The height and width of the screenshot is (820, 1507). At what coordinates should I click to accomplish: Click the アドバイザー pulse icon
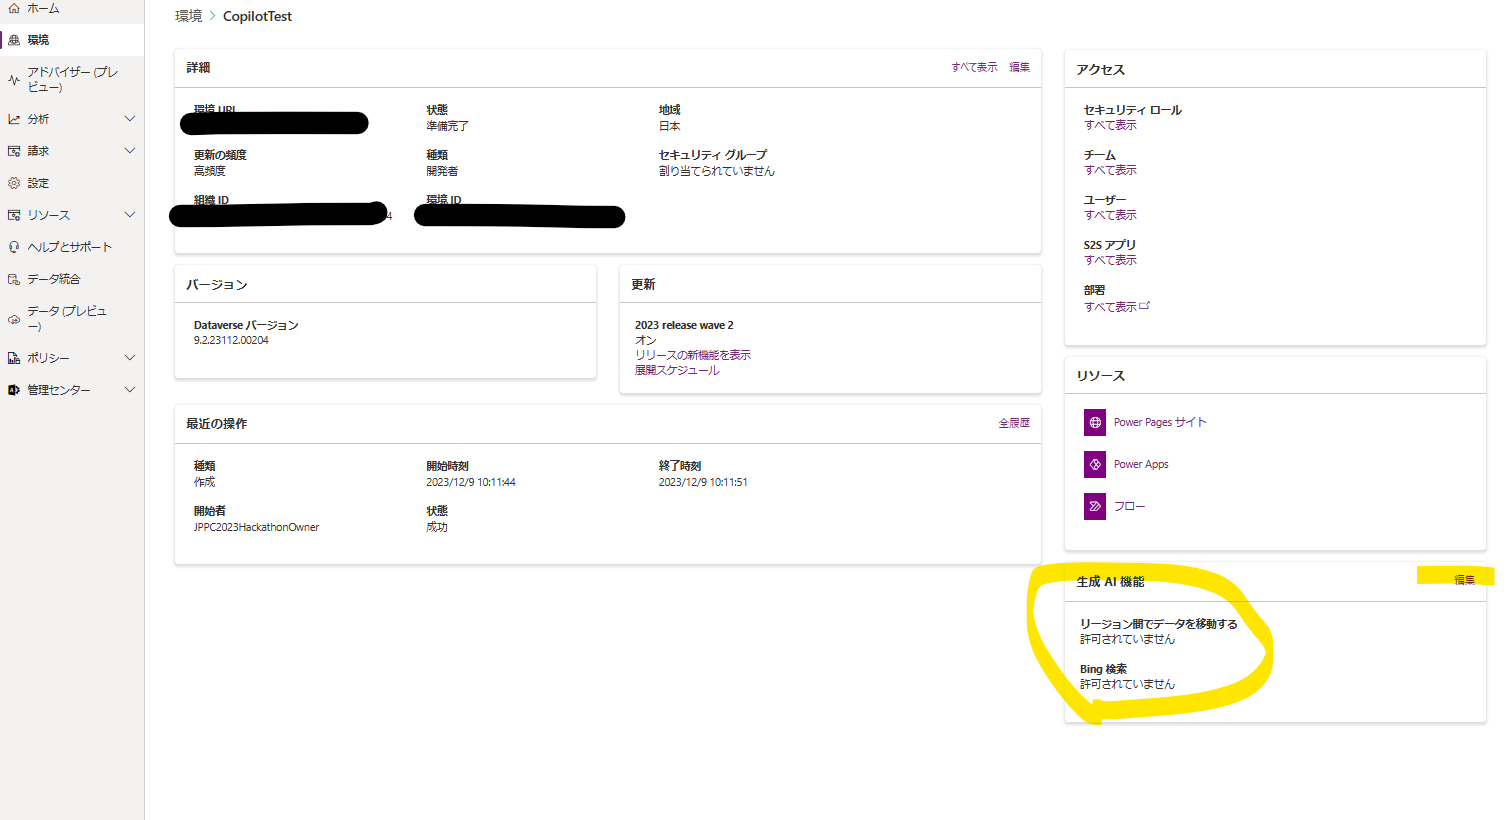(14, 80)
